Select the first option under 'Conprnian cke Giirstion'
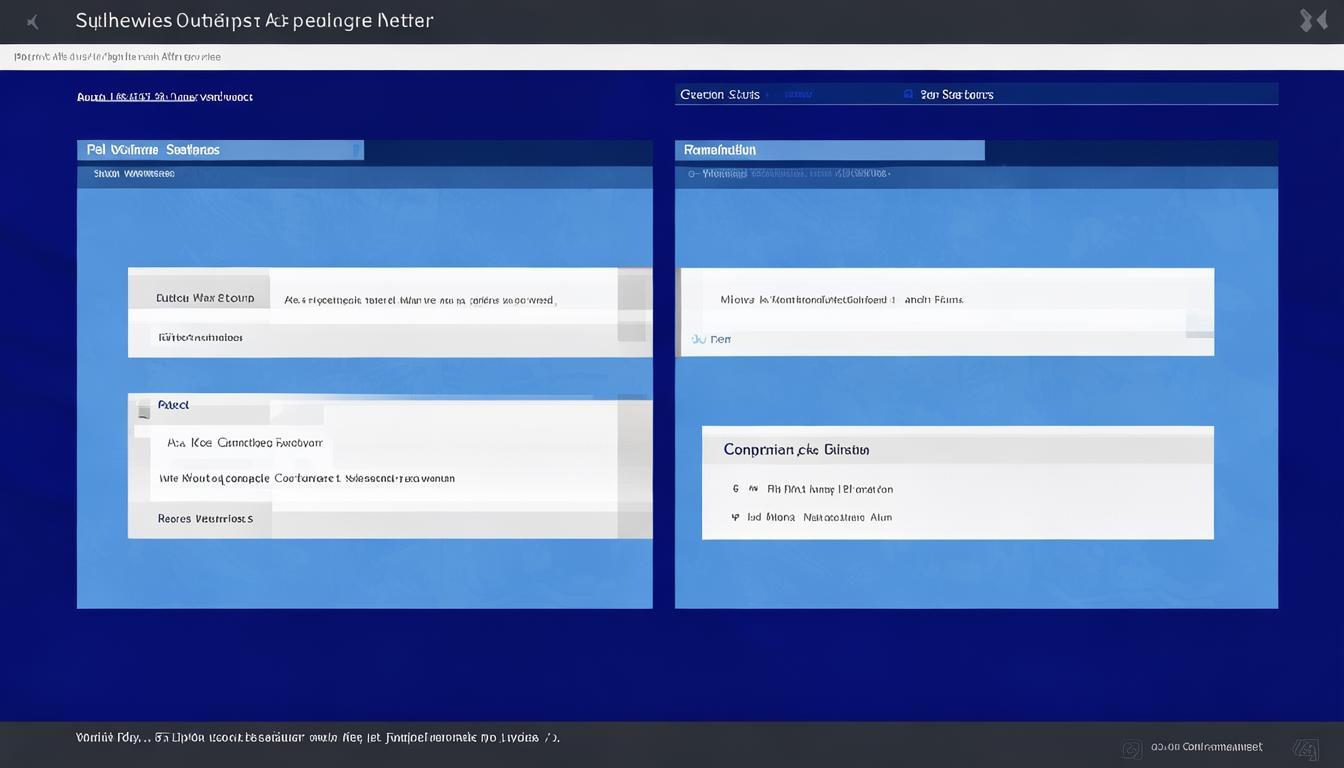1344x768 pixels. coord(736,490)
